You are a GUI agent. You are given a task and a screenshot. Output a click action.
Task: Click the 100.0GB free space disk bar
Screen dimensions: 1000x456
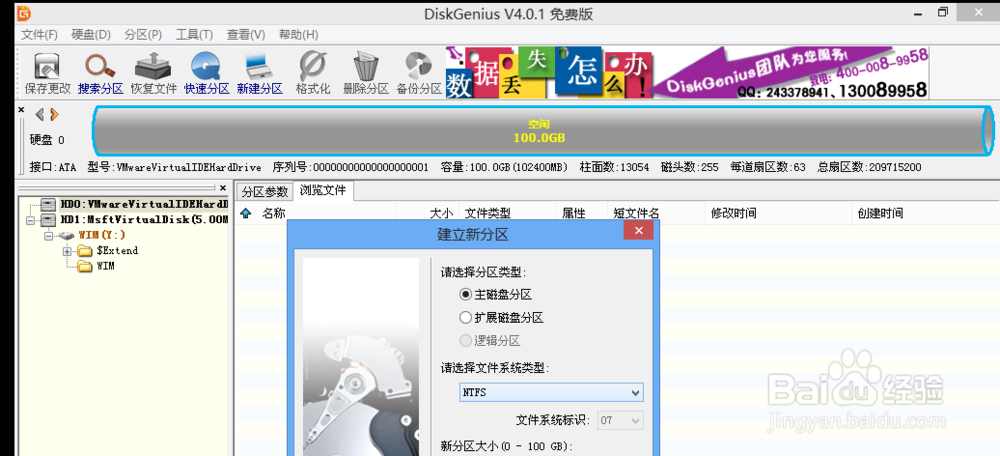tap(542, 131)
